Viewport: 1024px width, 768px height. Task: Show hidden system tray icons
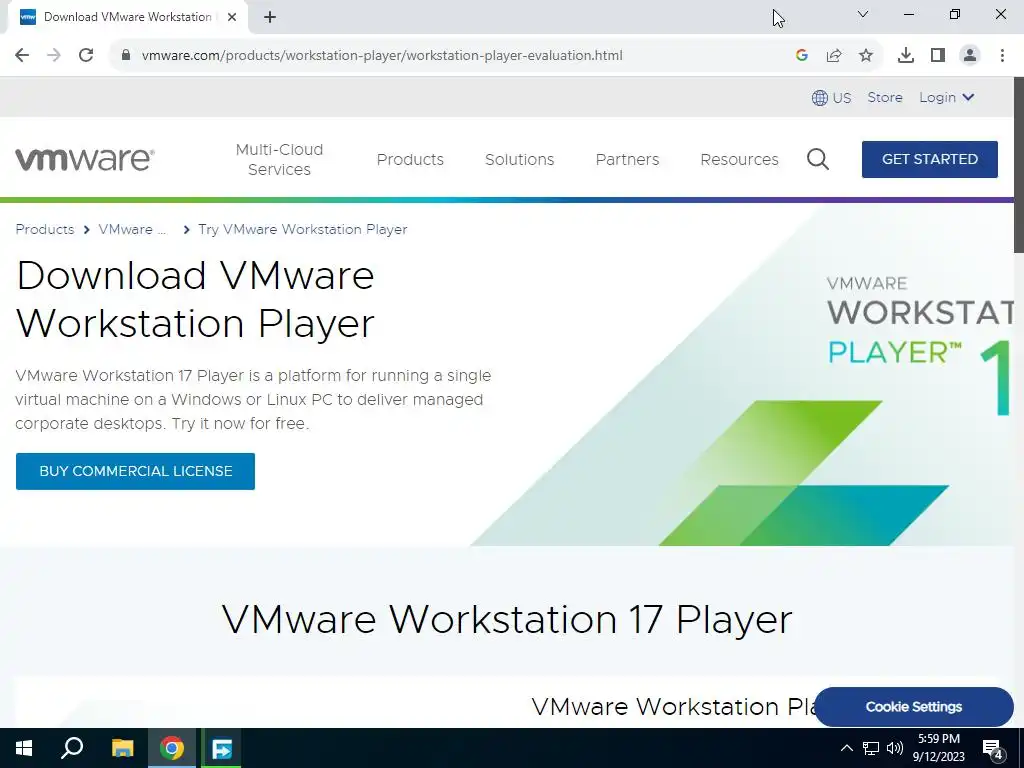click(x=846, y=748)
